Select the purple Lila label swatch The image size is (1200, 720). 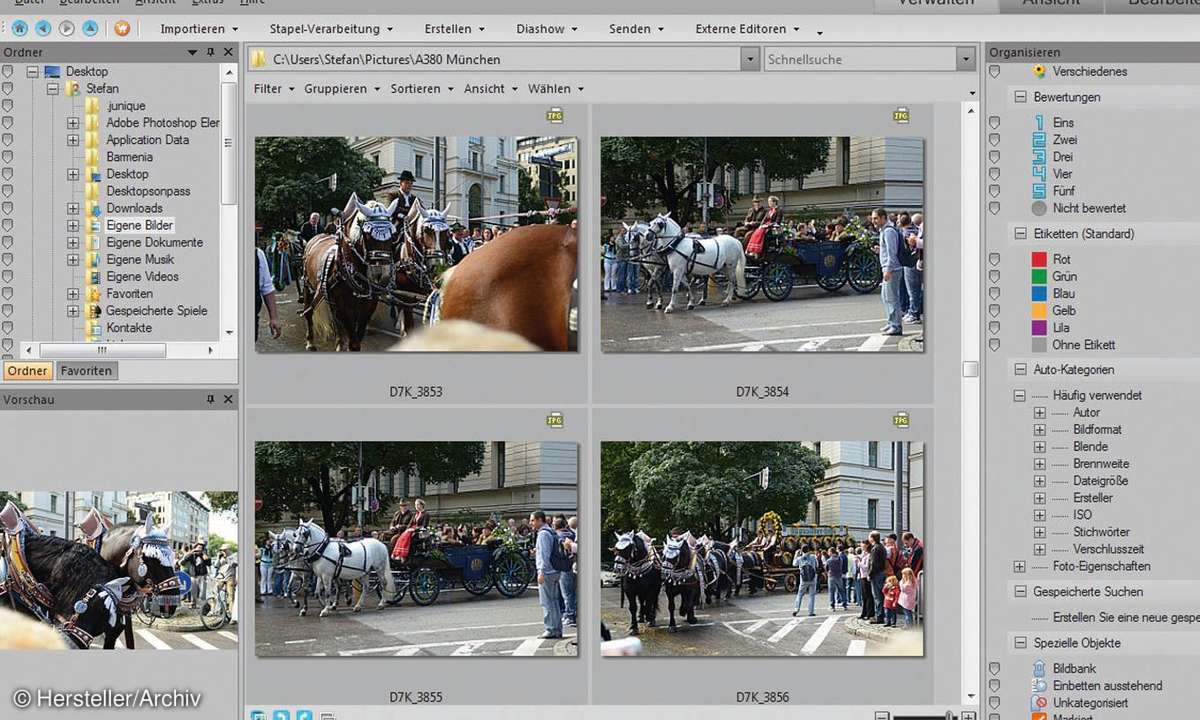coord(1039,328)
